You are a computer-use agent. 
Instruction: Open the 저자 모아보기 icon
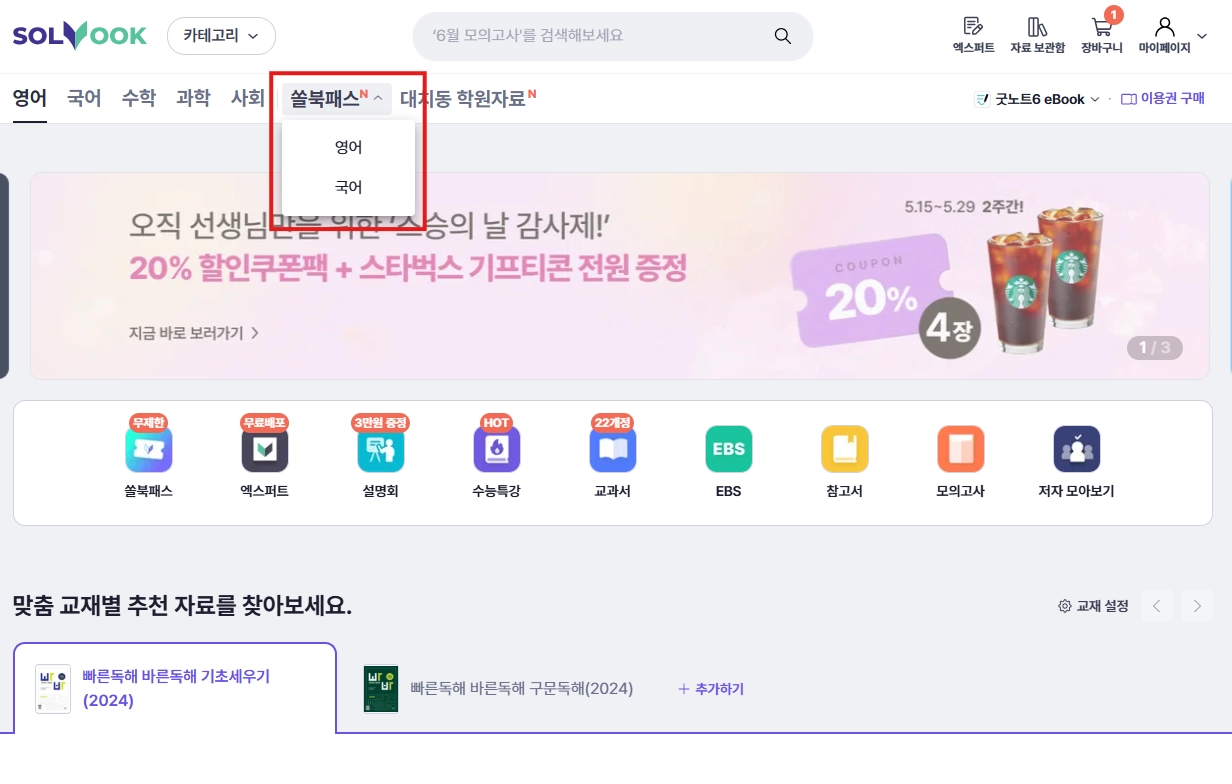tap(1077, 449)
